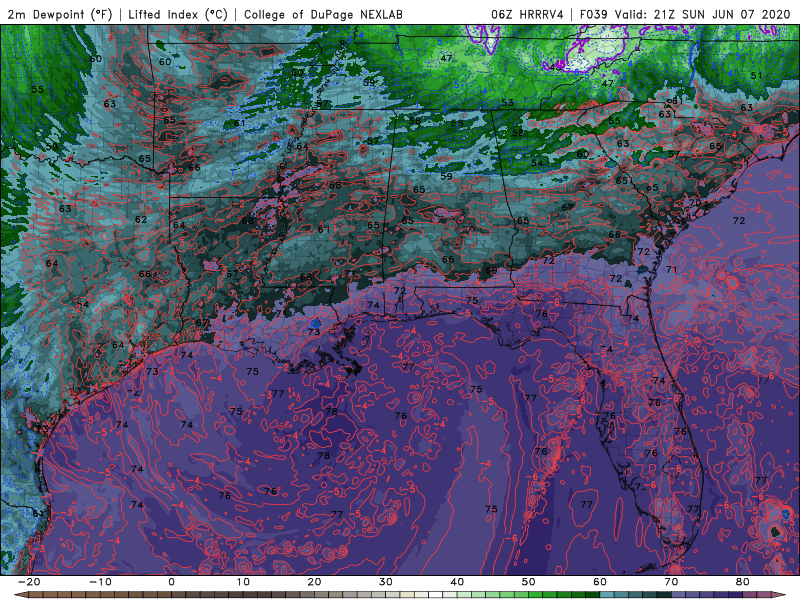Click the "F039" forecast hour text
This screenshot has width=800, height=600.
[594, 14]
